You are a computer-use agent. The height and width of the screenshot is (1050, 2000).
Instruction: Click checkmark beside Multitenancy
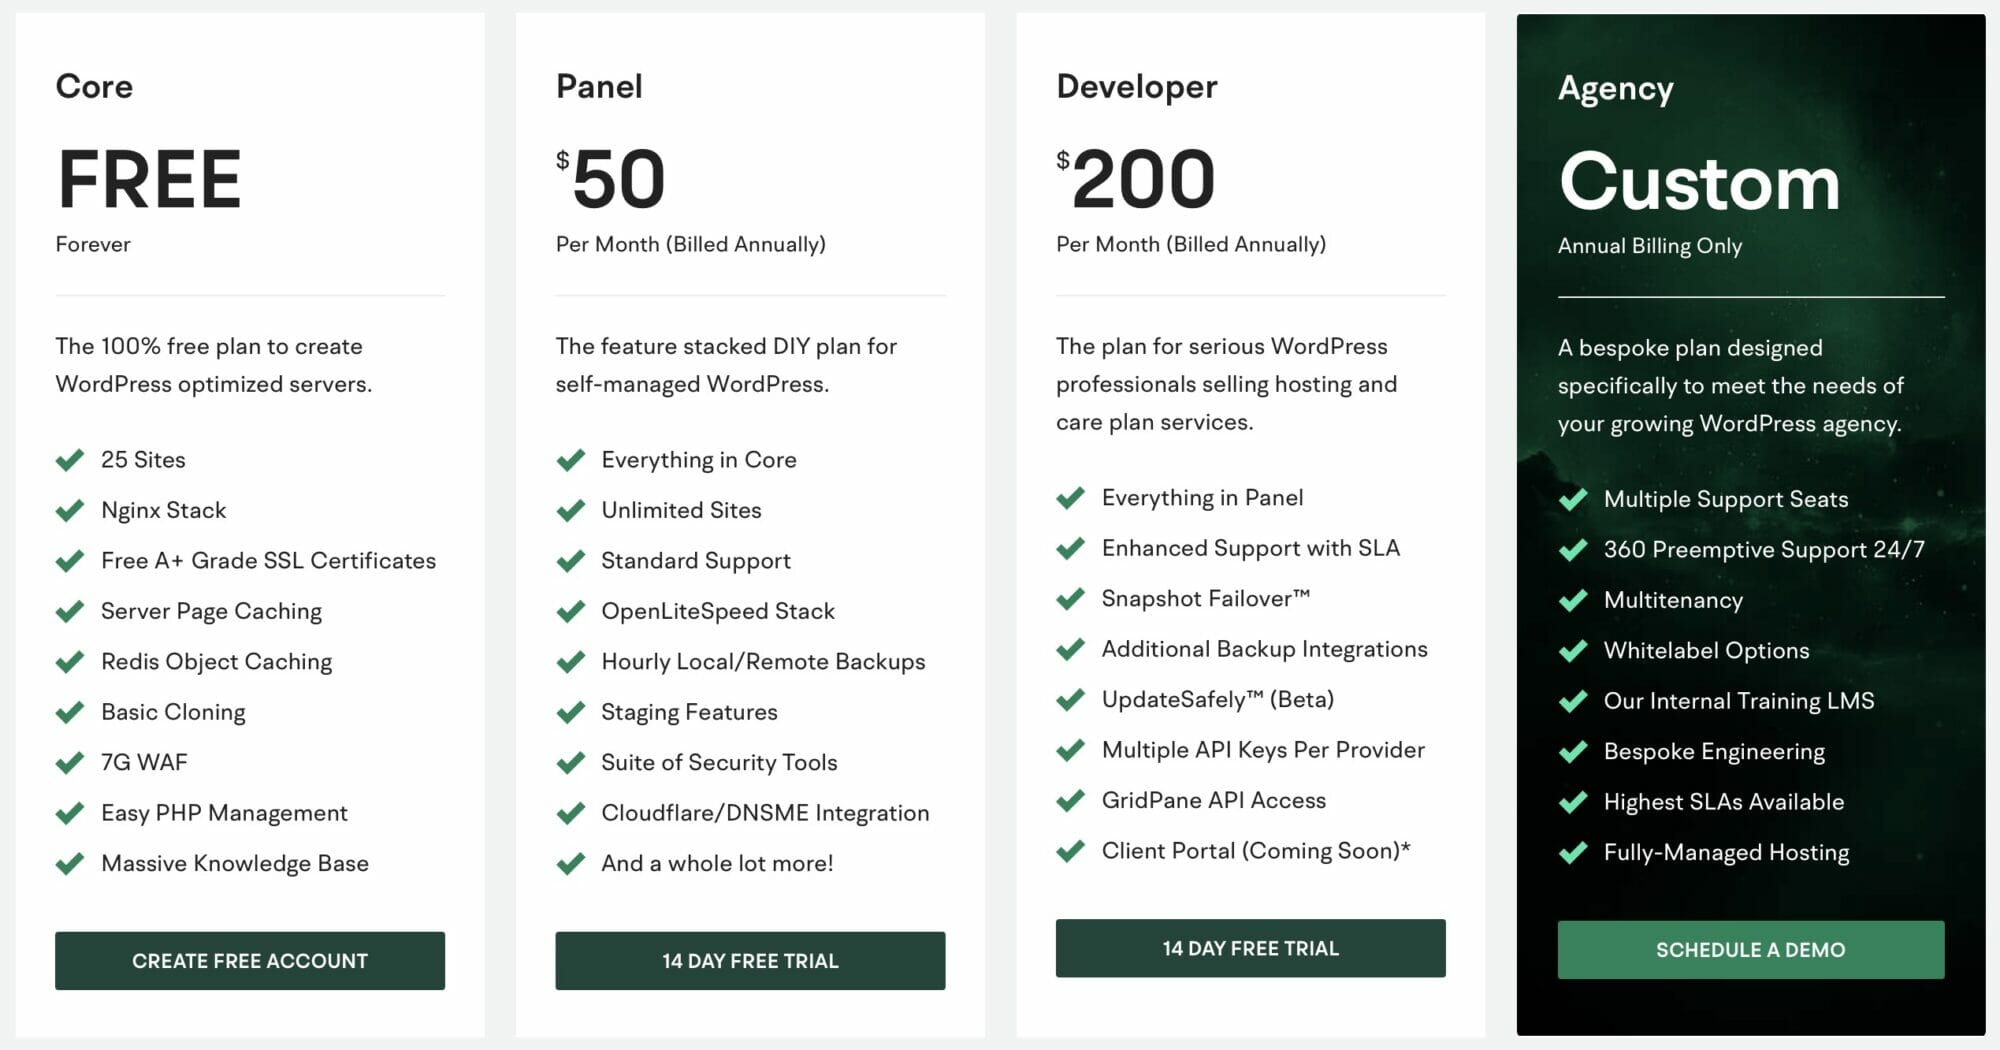coord(1573,601)
